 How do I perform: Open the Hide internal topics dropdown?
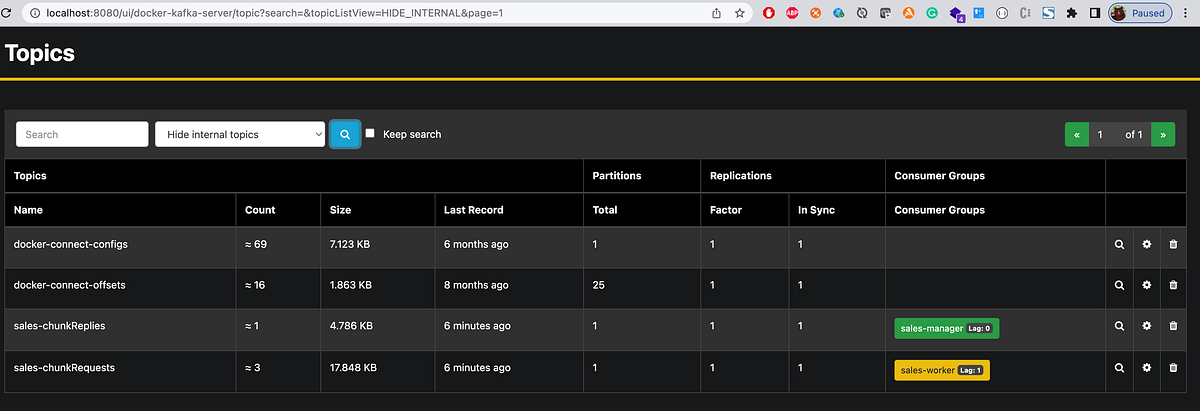pyautogui.click(x=240, y=134)
